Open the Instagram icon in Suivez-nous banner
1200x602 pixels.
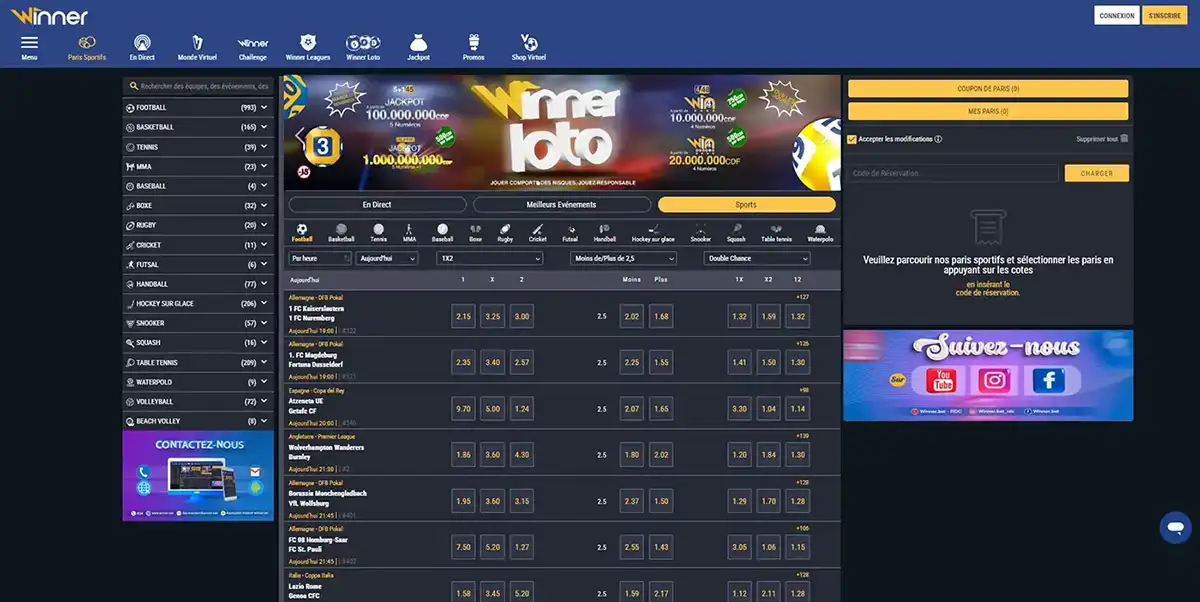pos(994,380)
